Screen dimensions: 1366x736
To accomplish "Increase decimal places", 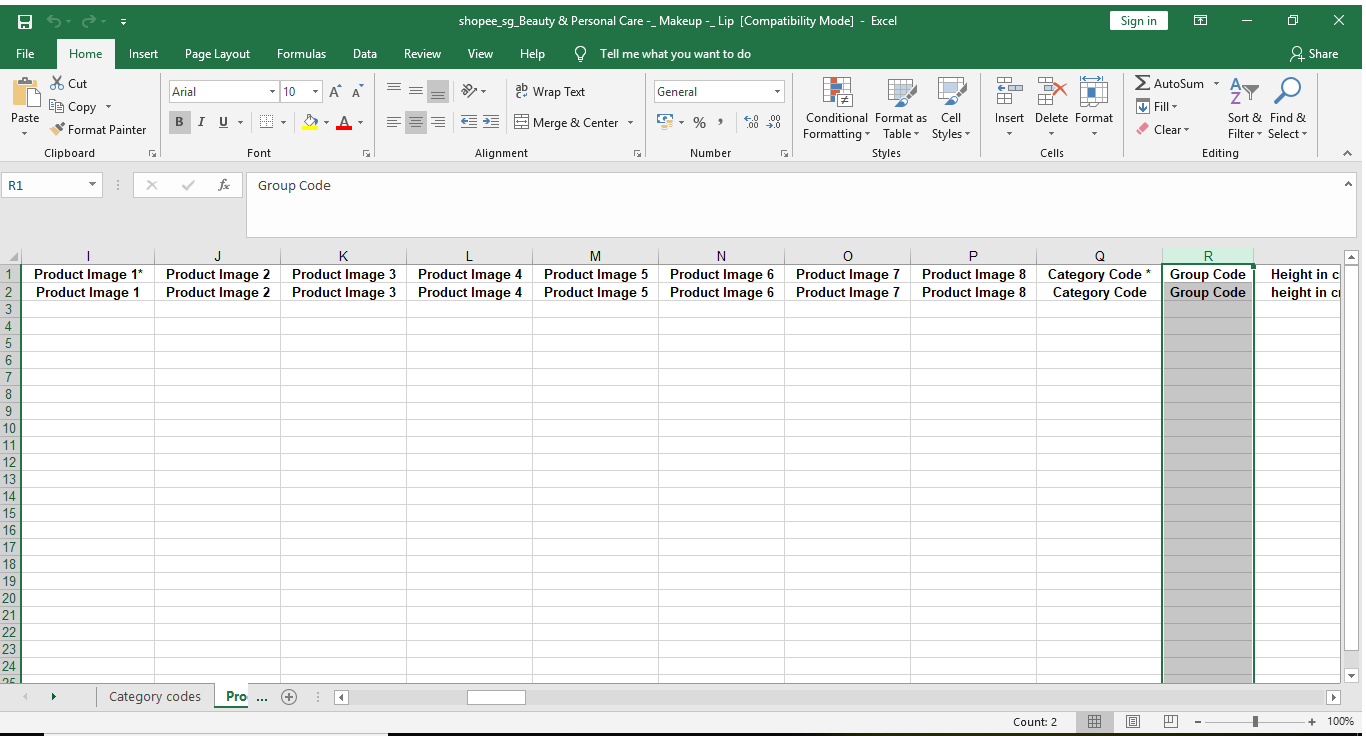I will coord(752,122).
